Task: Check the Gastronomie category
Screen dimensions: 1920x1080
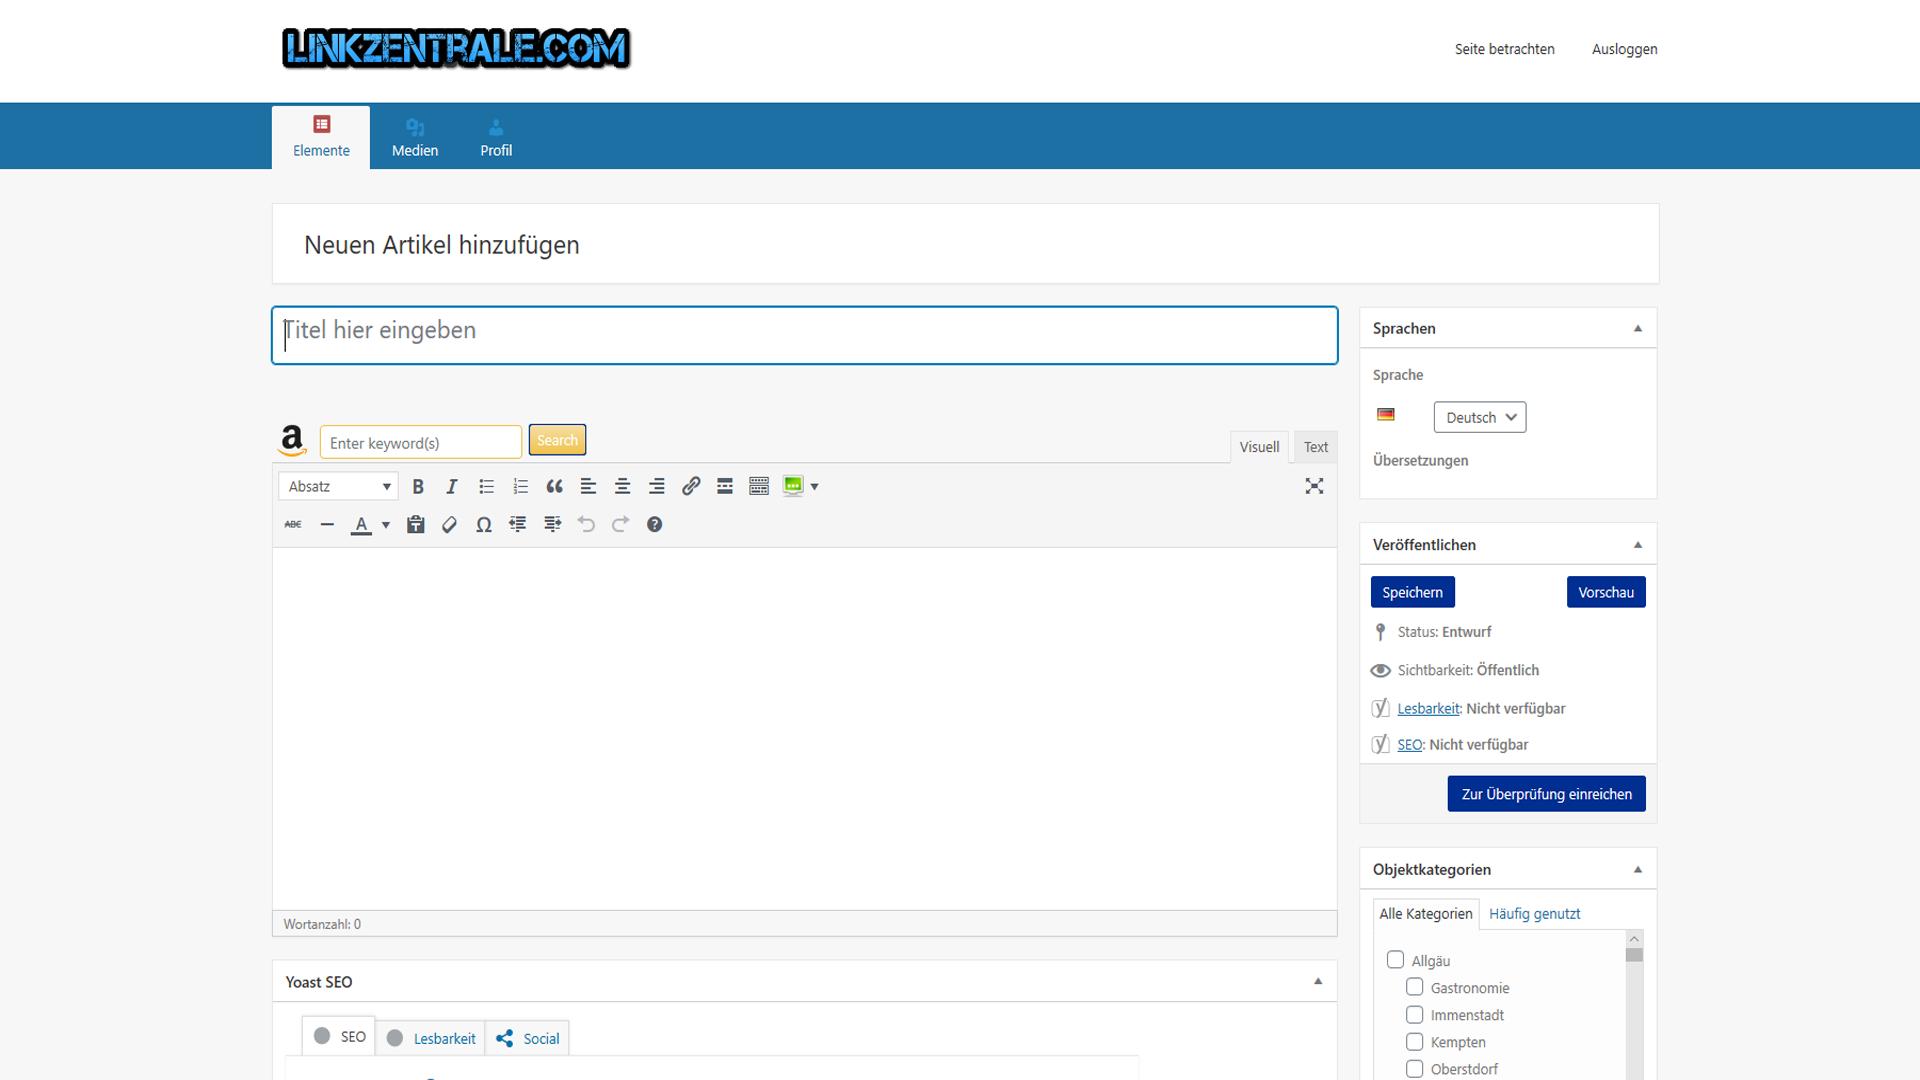Action: (1415, 987)
